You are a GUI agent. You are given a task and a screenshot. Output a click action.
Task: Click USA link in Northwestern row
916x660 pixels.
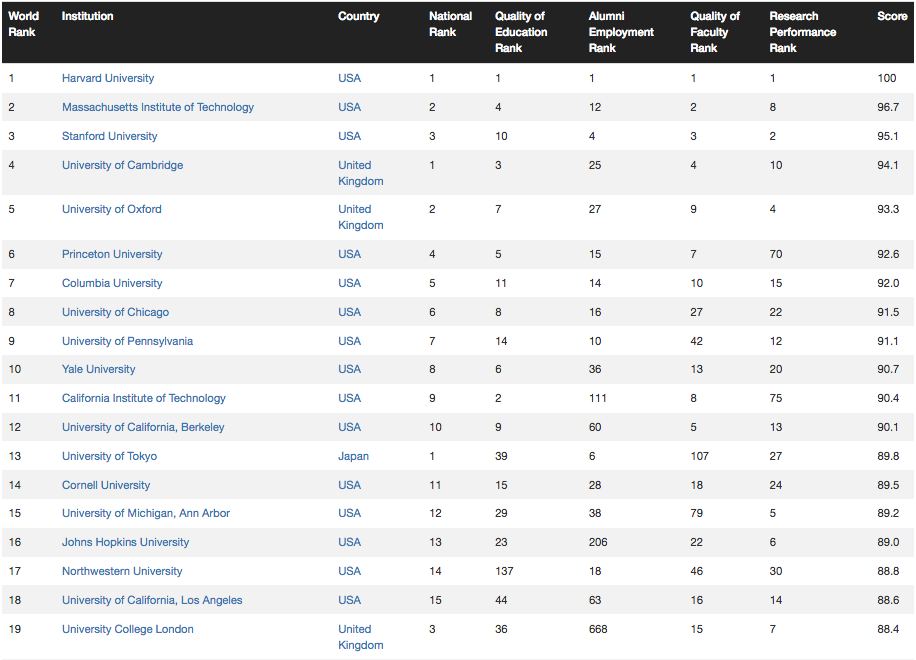click(x=349, y=571)
